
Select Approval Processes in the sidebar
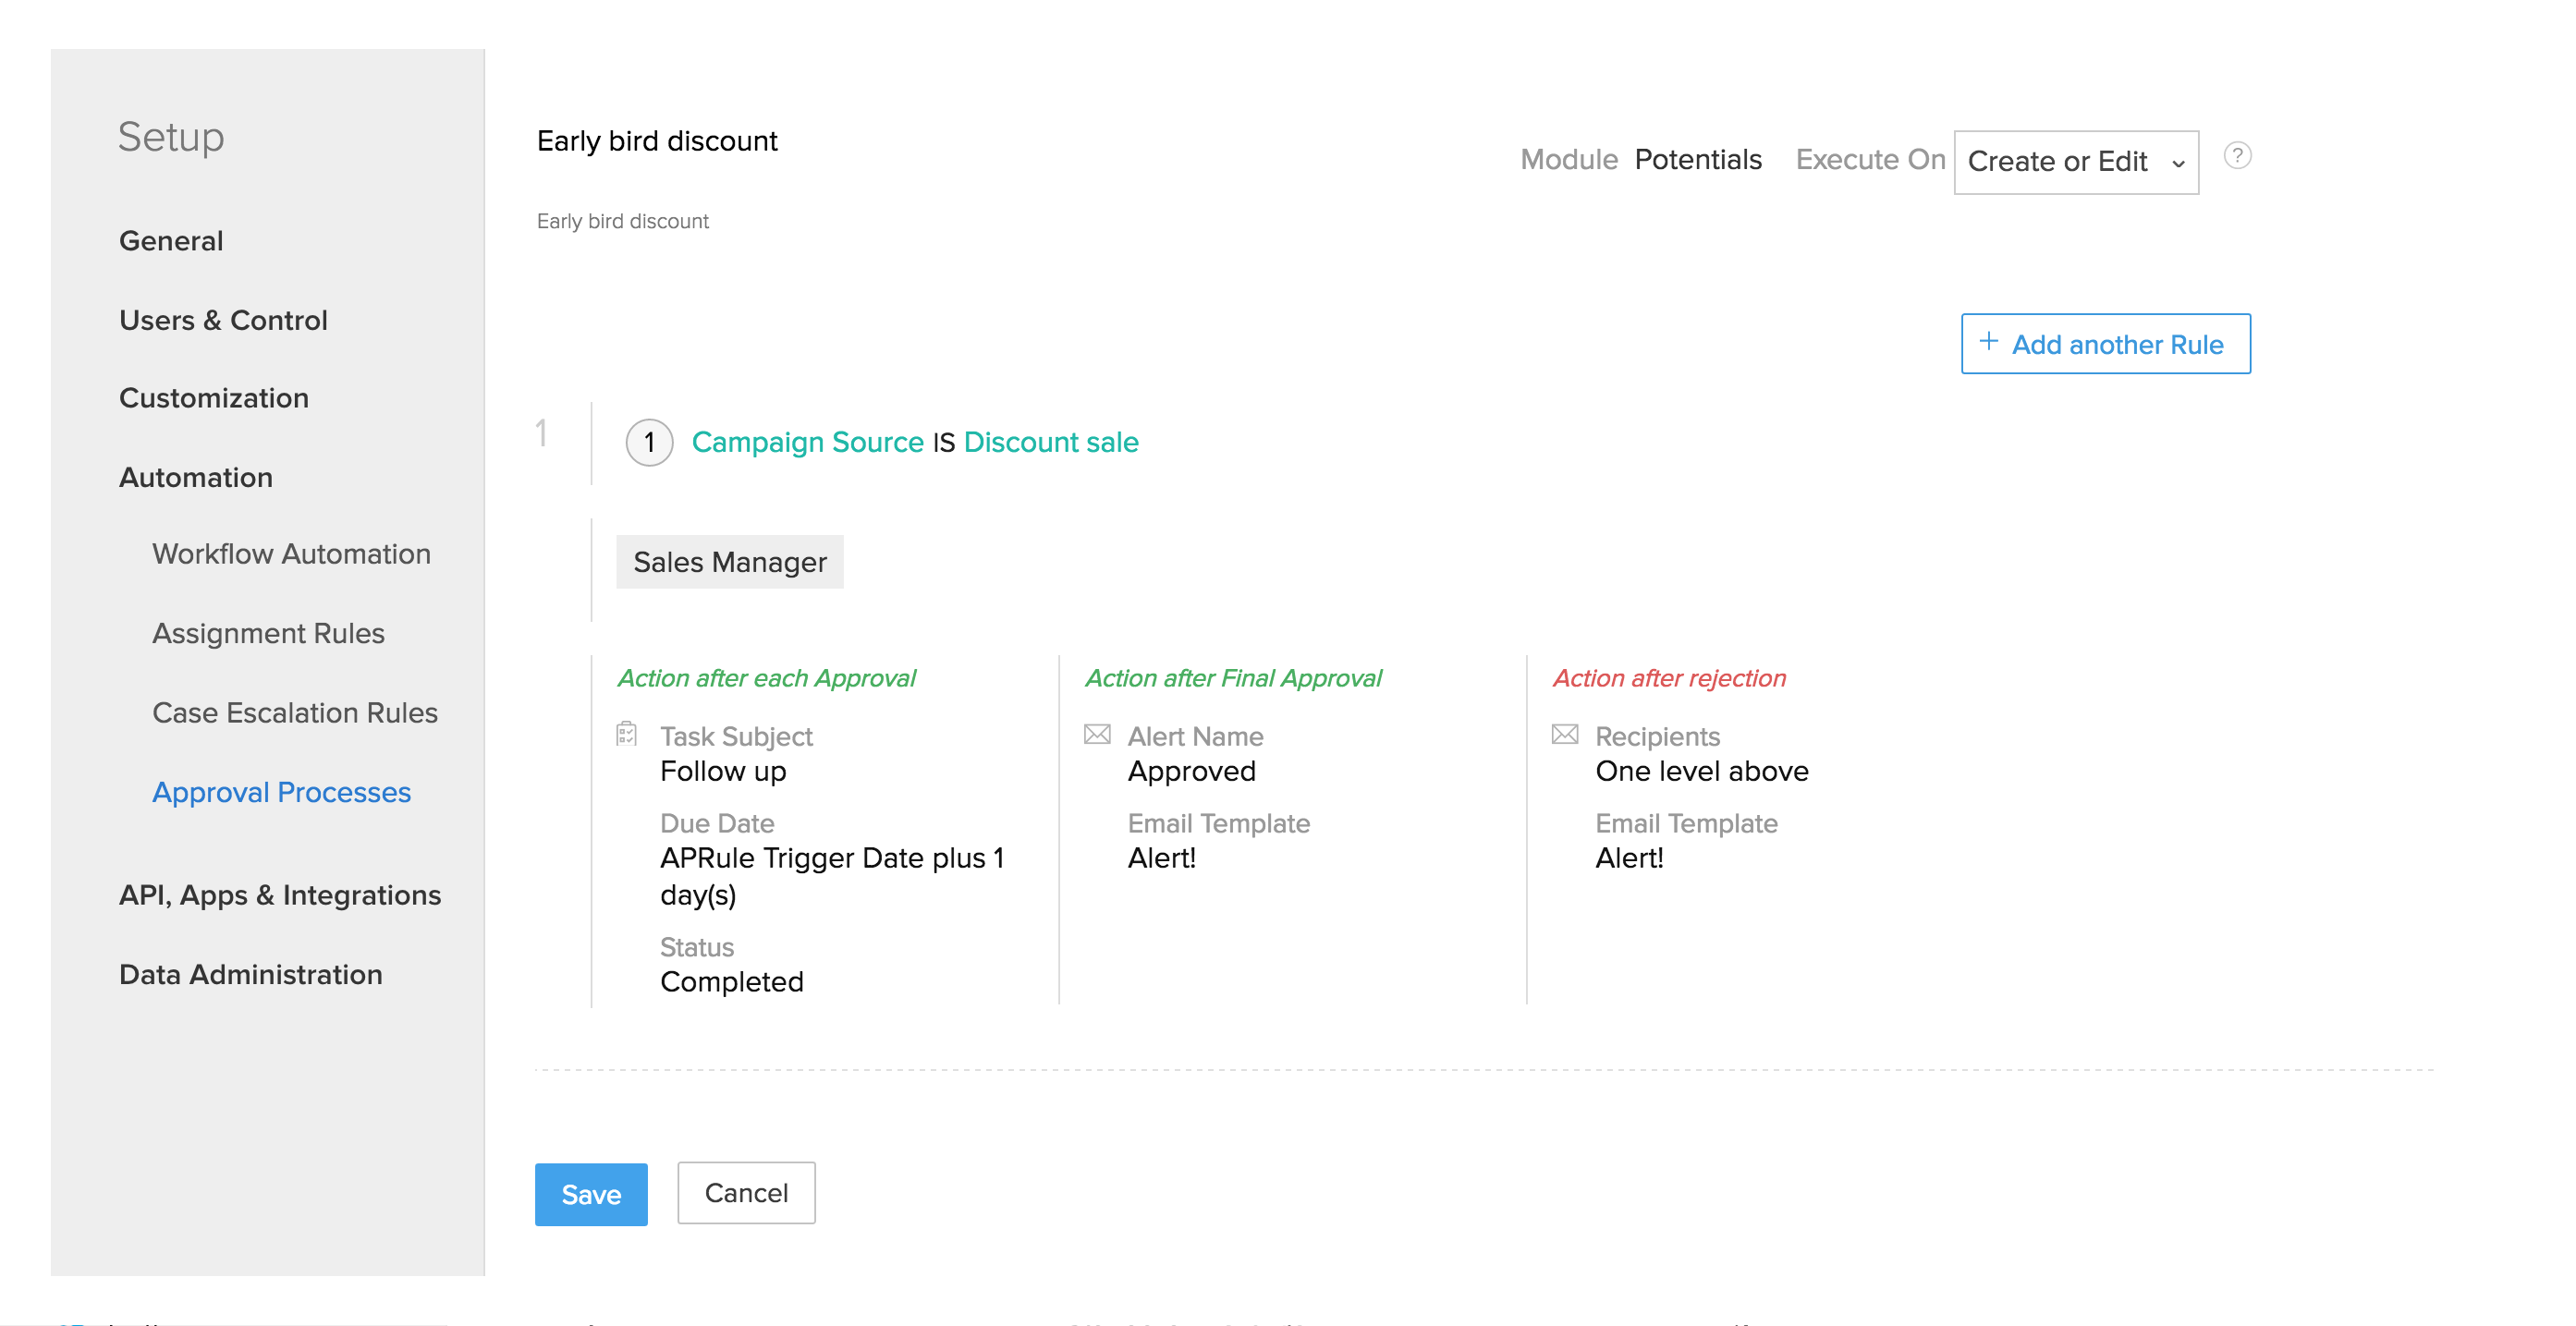click(281, 792)
